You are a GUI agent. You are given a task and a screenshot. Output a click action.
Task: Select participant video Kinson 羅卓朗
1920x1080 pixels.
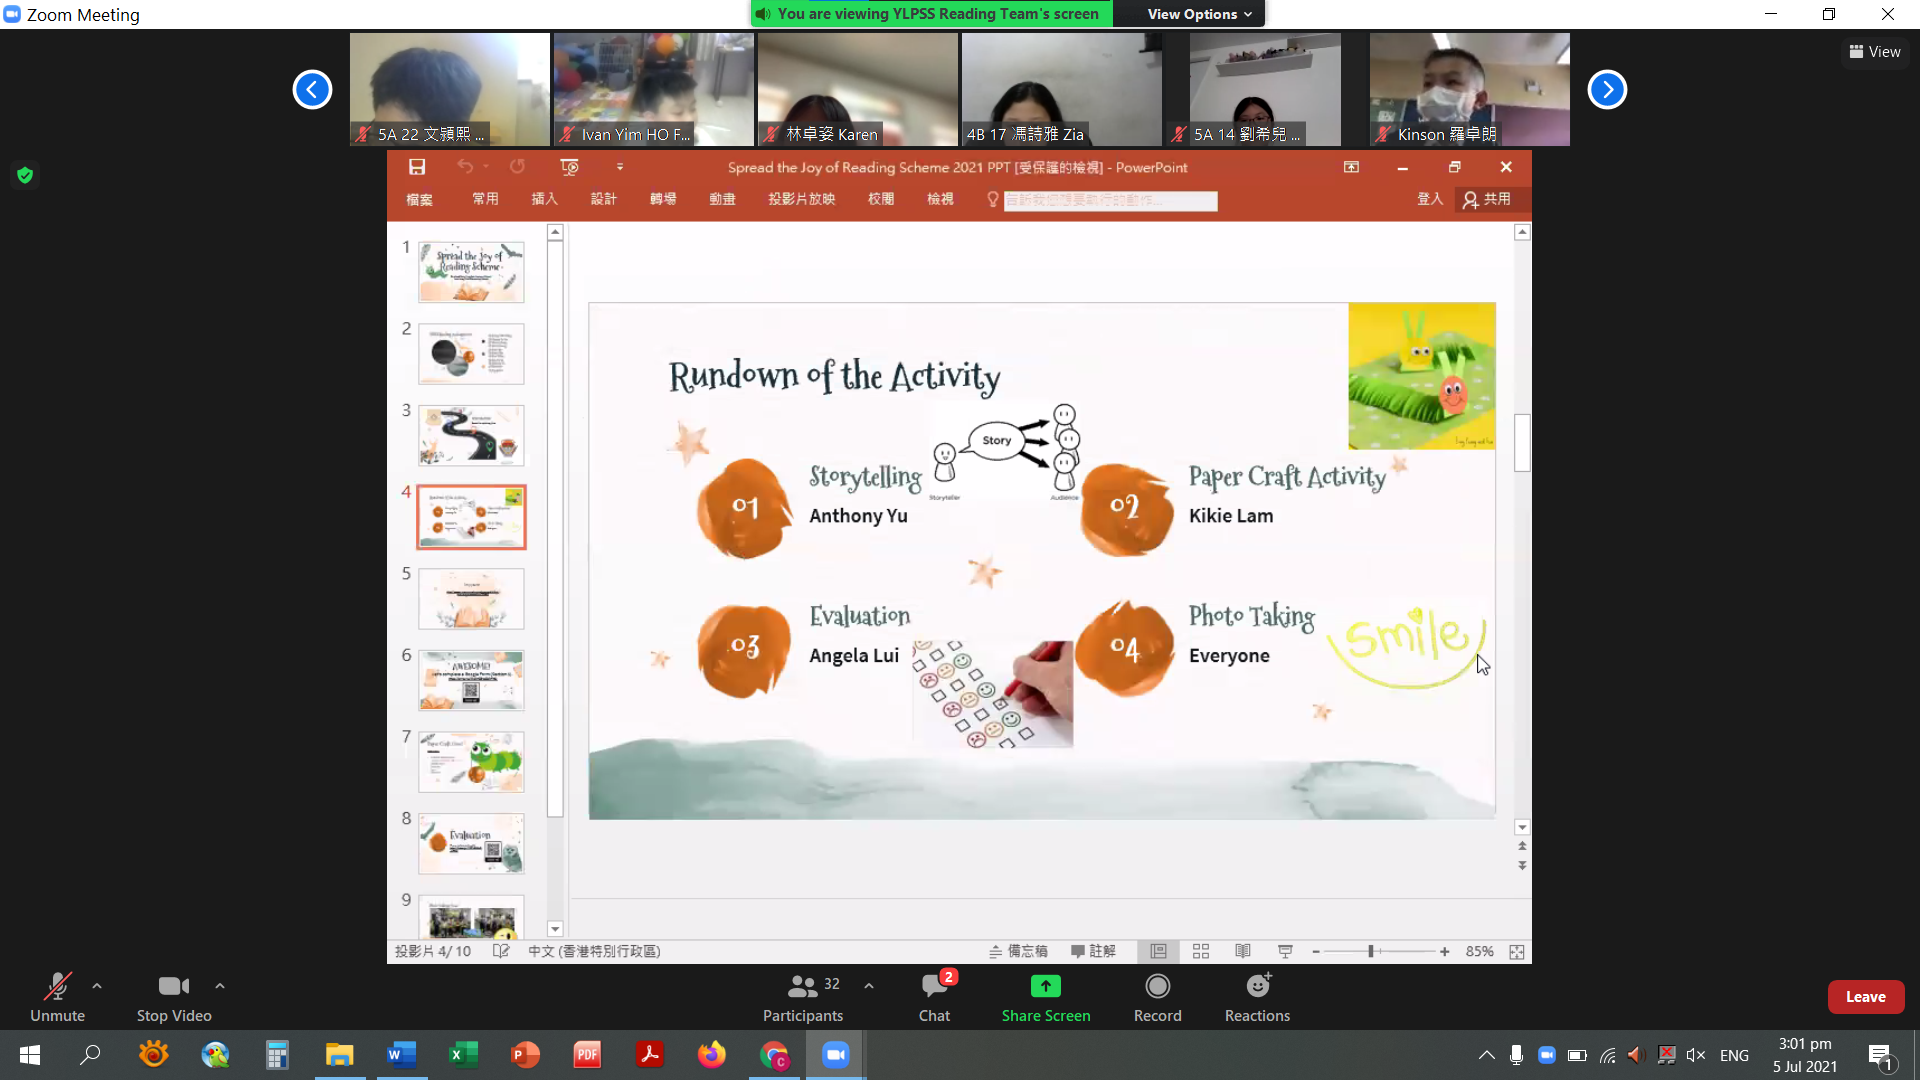pyautogui.click(x=1470, y=89)
